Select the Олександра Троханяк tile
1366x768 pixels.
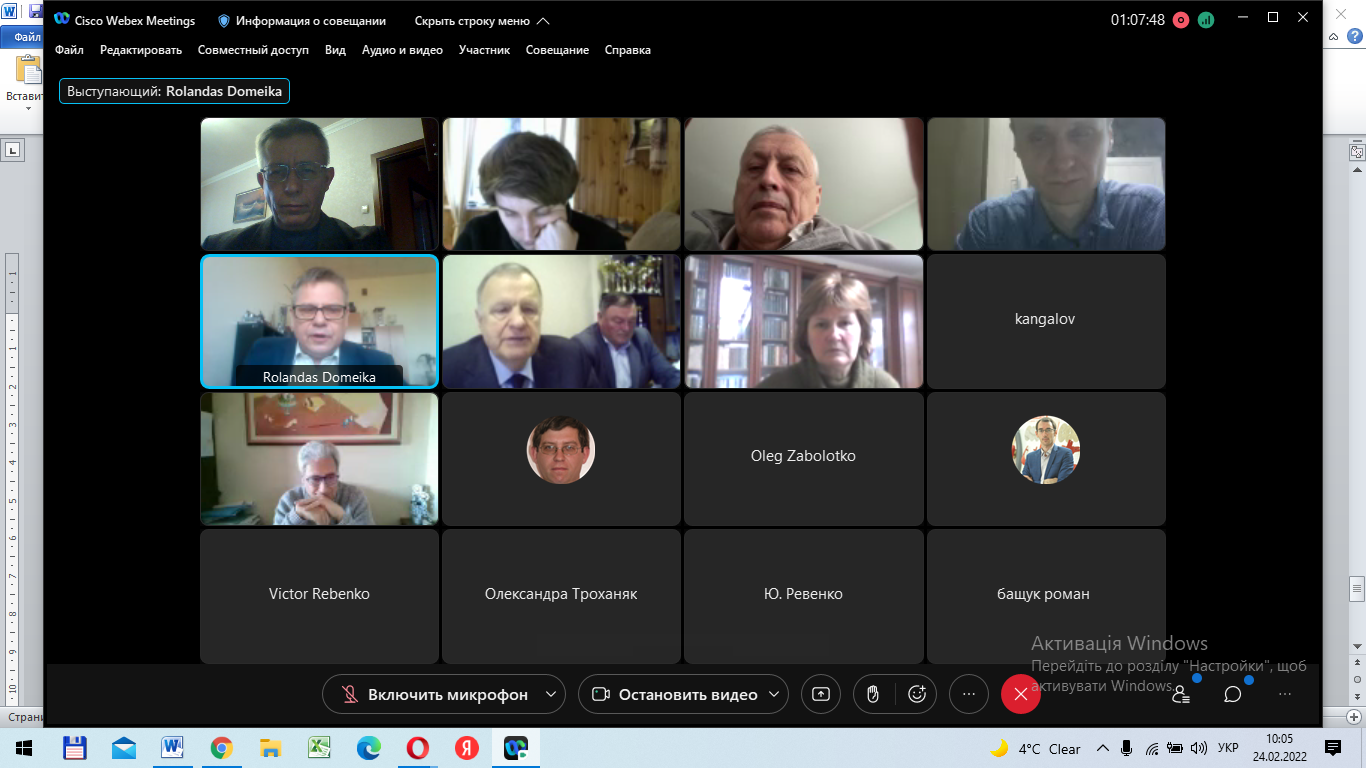(x=561, y=595)
